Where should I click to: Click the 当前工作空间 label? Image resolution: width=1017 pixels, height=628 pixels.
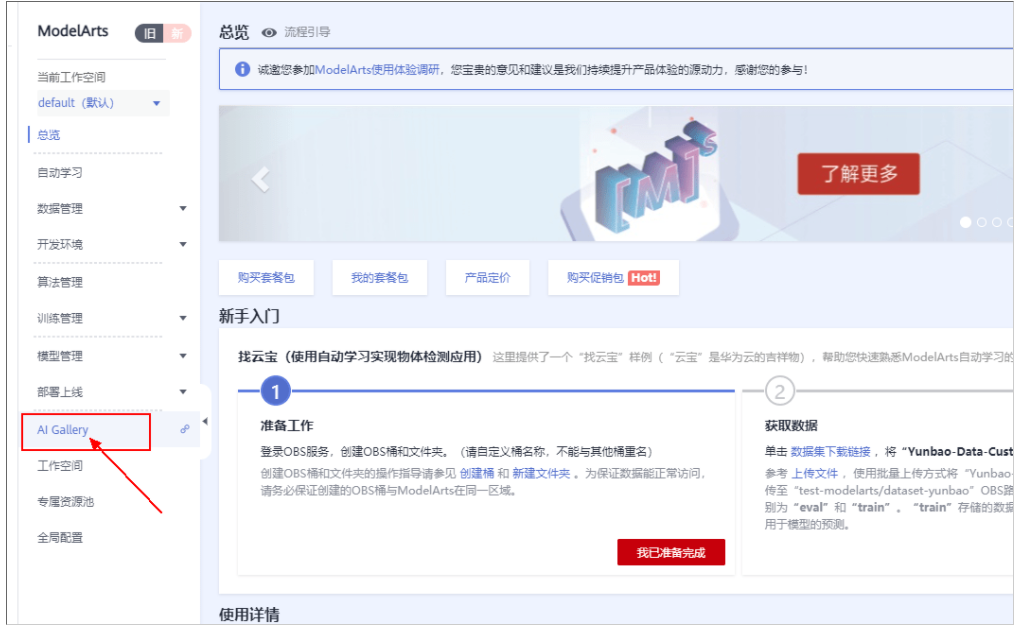(71, 77)
